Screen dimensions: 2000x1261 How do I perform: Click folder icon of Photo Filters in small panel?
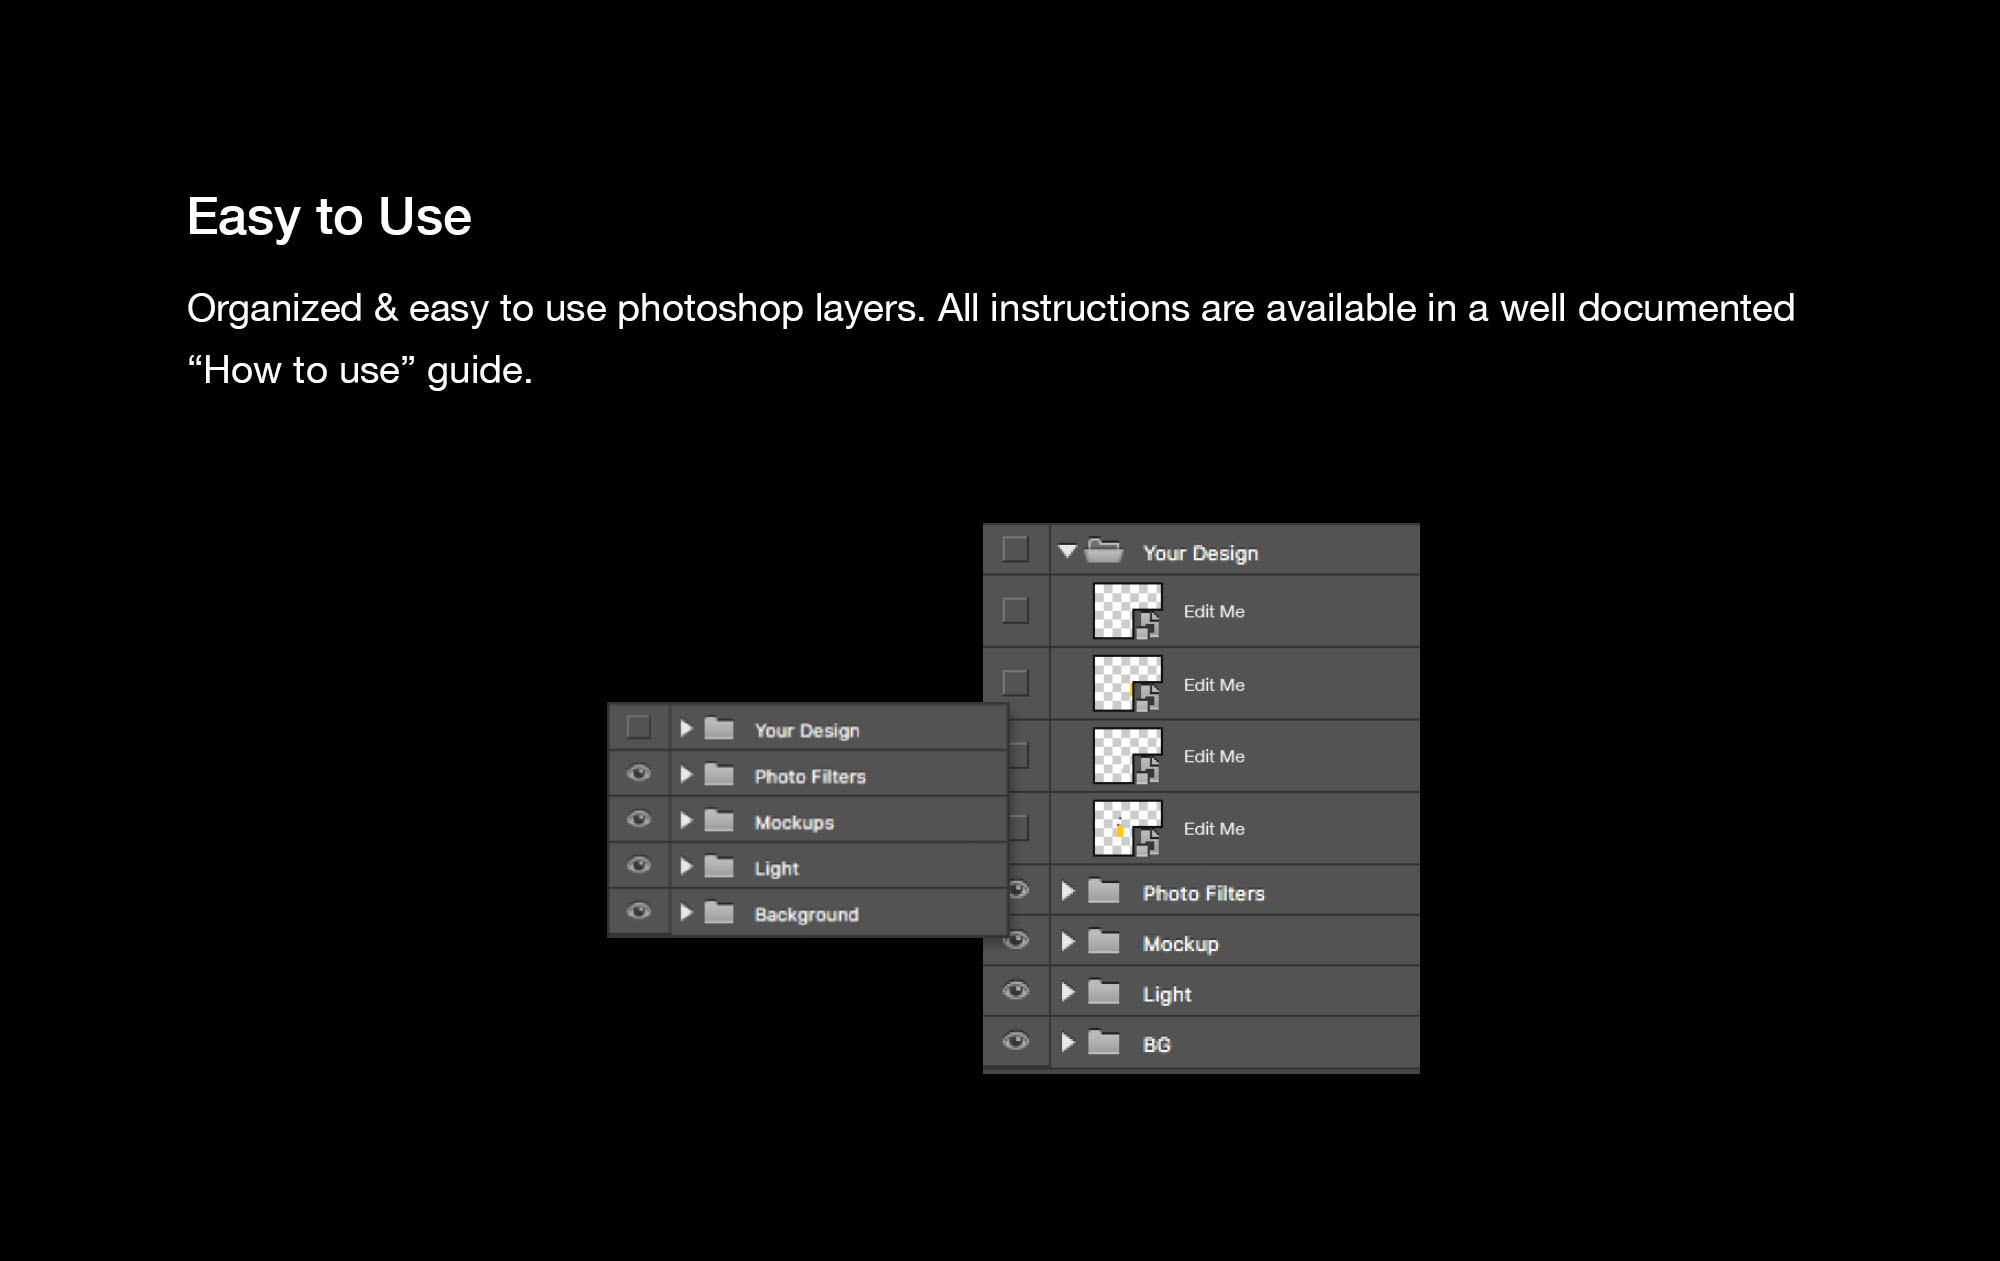(719, 775)
